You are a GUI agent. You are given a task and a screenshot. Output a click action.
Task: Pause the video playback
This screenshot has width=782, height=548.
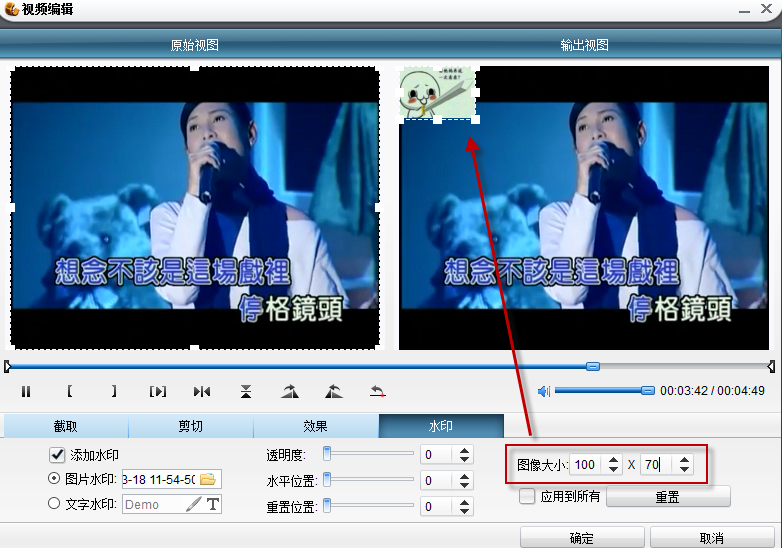[x=26, y=392]
